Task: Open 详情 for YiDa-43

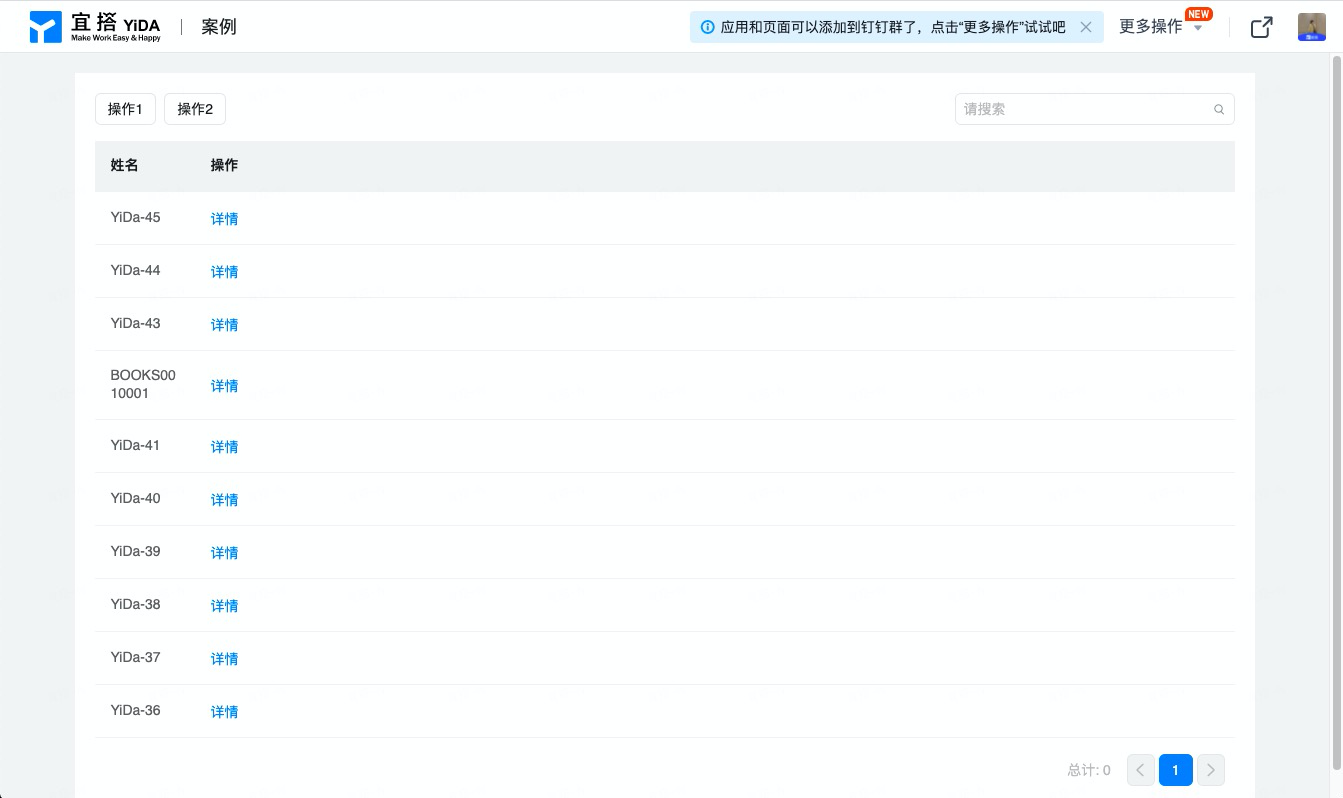Action: click(x=224, y=325)
